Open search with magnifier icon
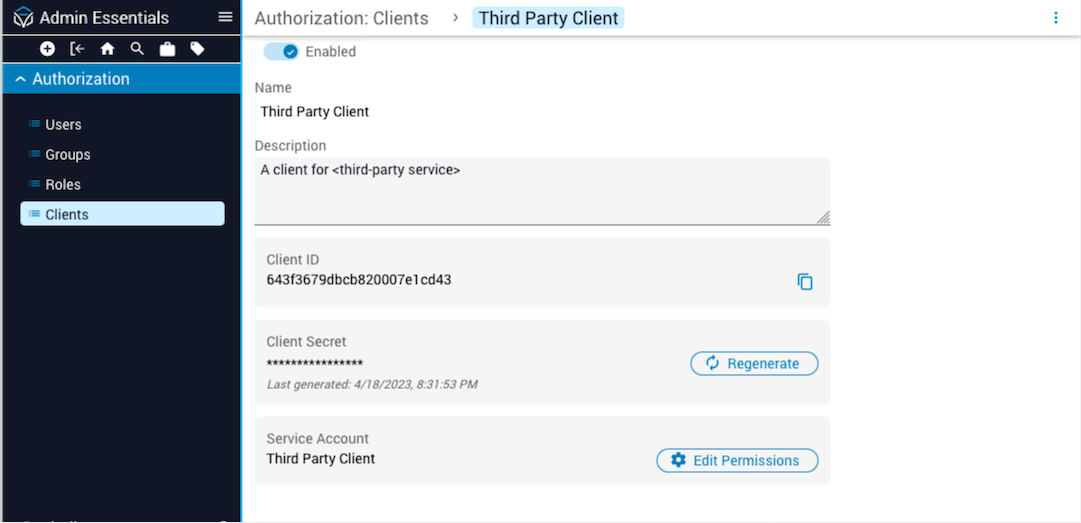This screenshot has height=523, width=1081. tap(137, 49)
